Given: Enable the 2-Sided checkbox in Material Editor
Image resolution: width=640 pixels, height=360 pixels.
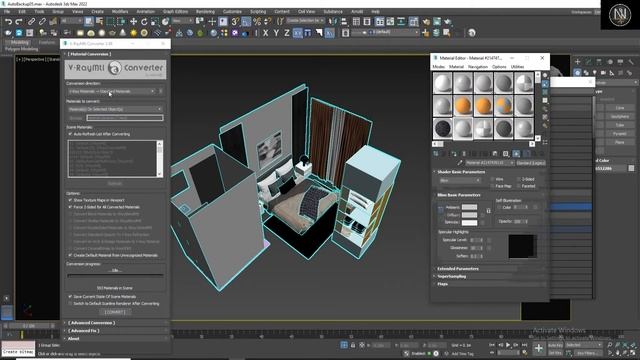Looking at the screenshot, I should tap(518, 179).
